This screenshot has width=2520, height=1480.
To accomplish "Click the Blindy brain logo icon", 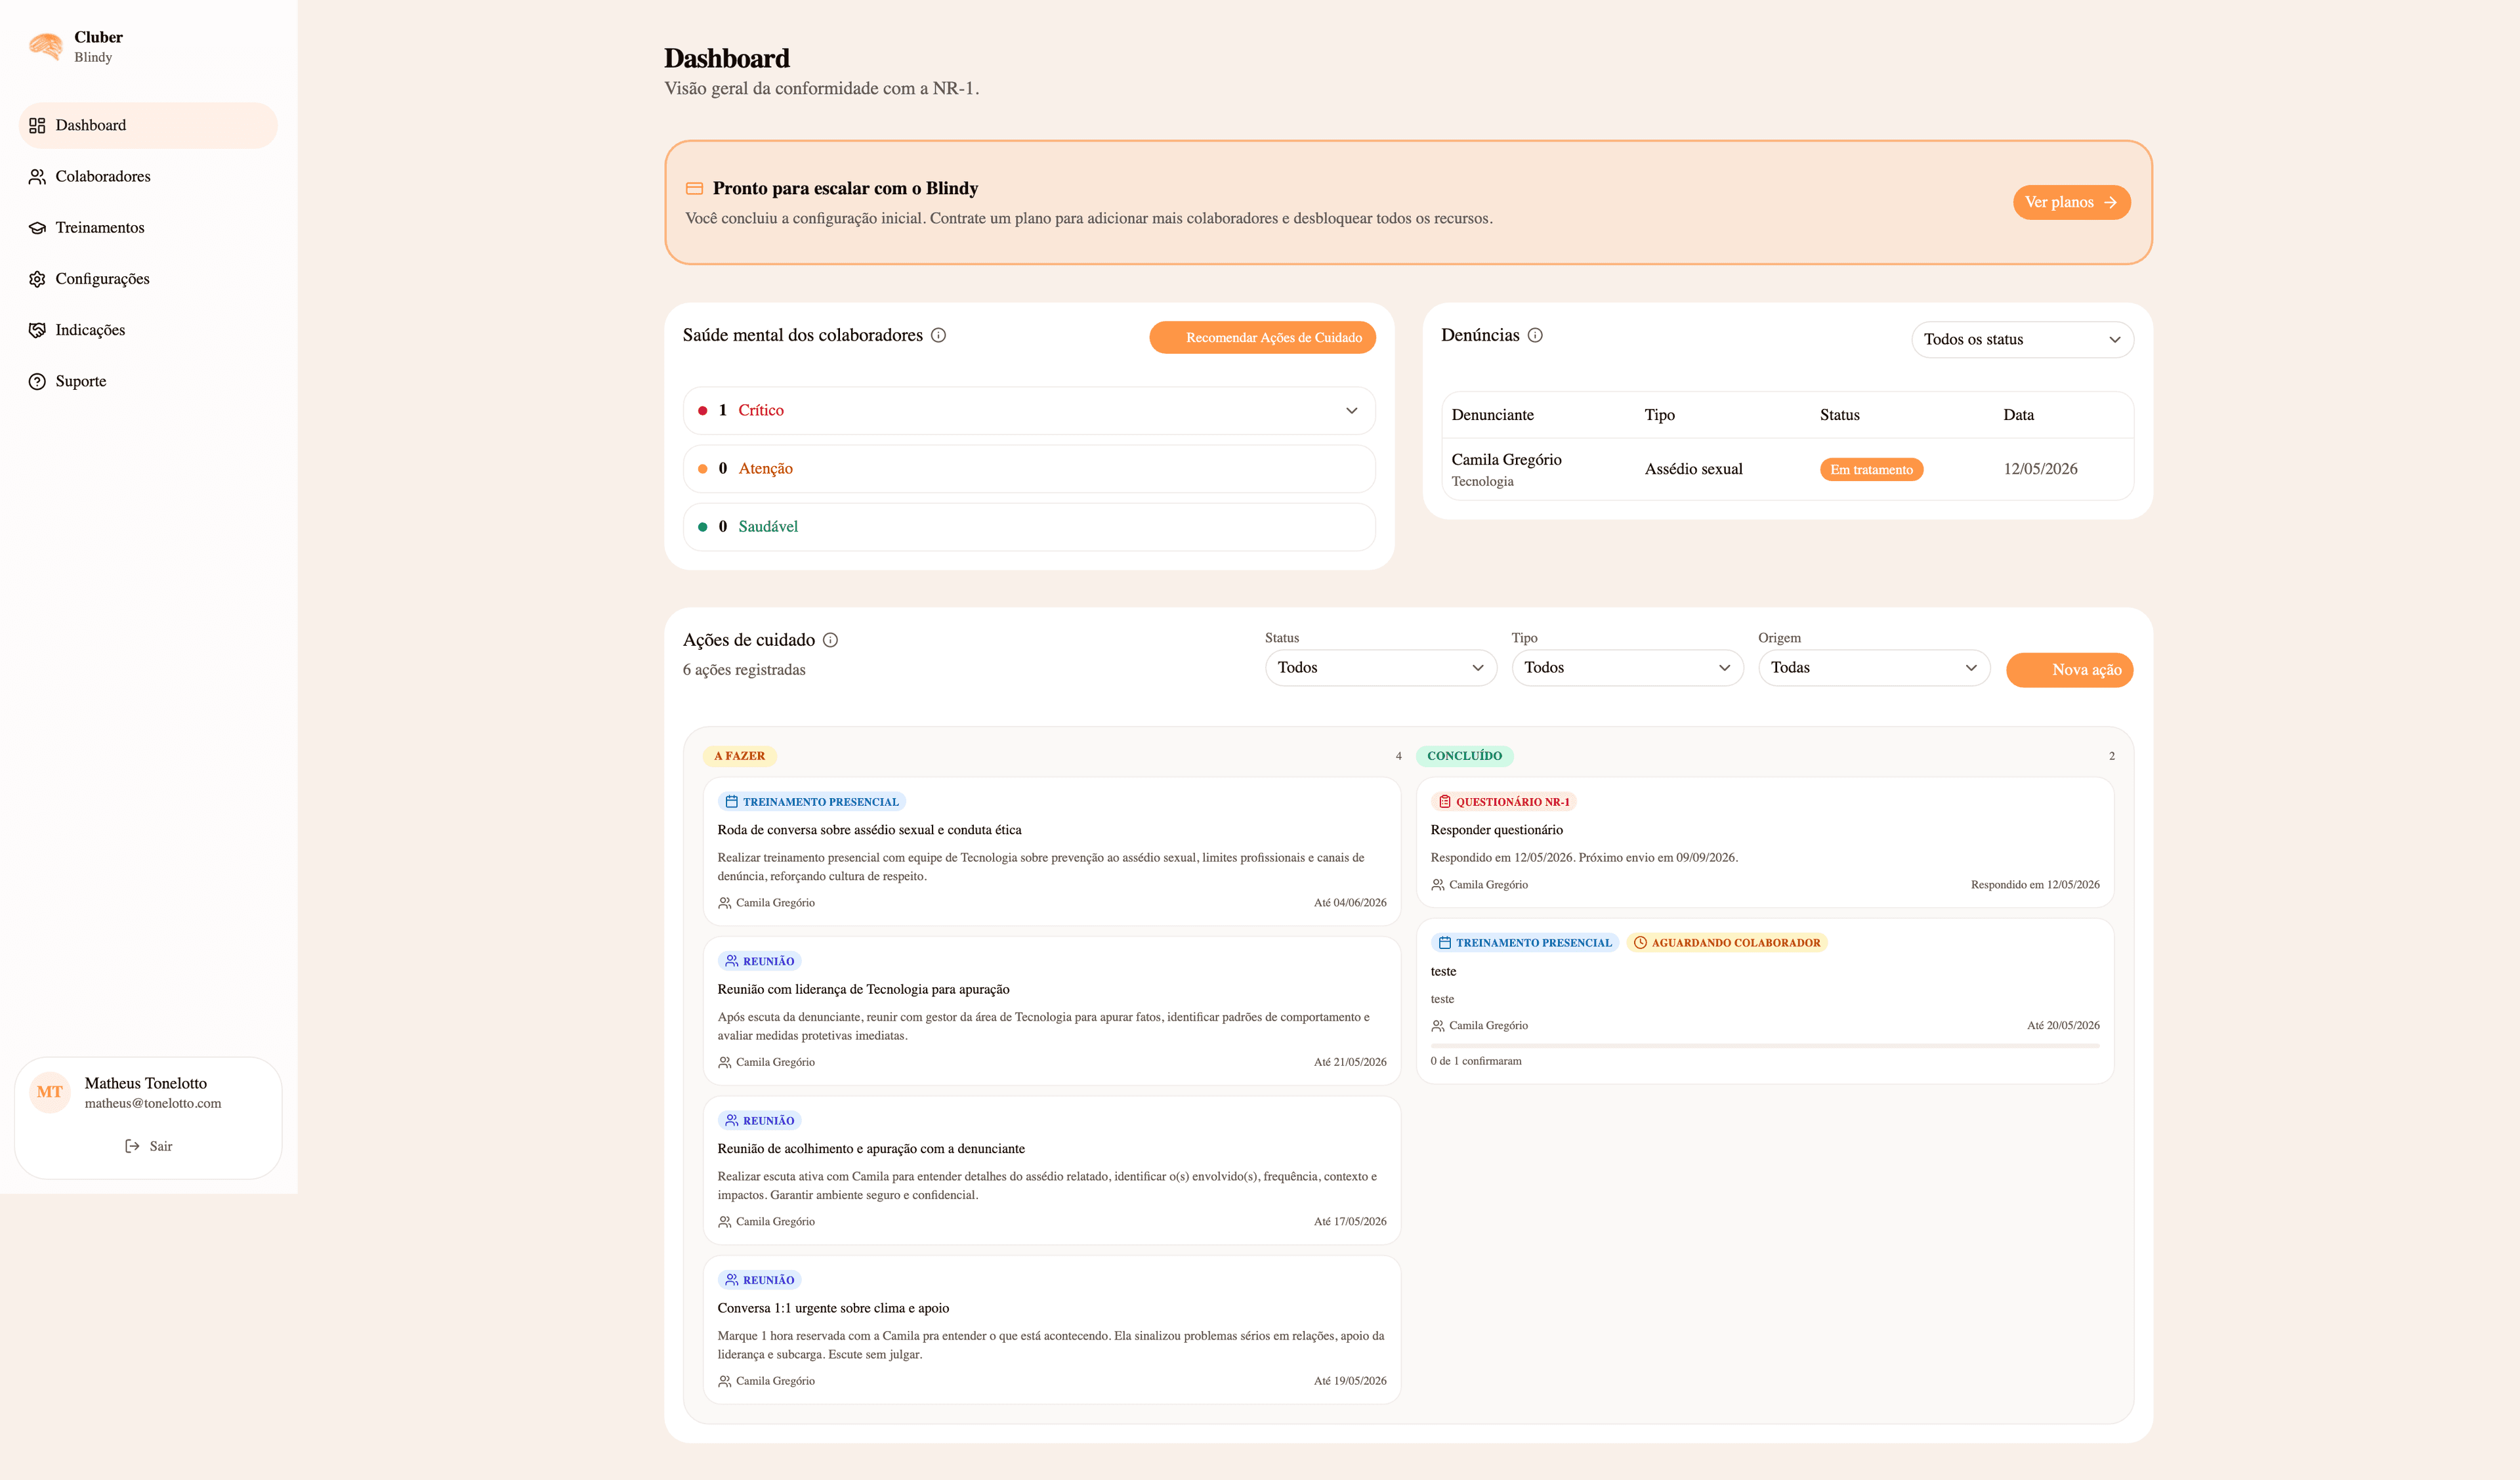I will click(x=46, y=46).
